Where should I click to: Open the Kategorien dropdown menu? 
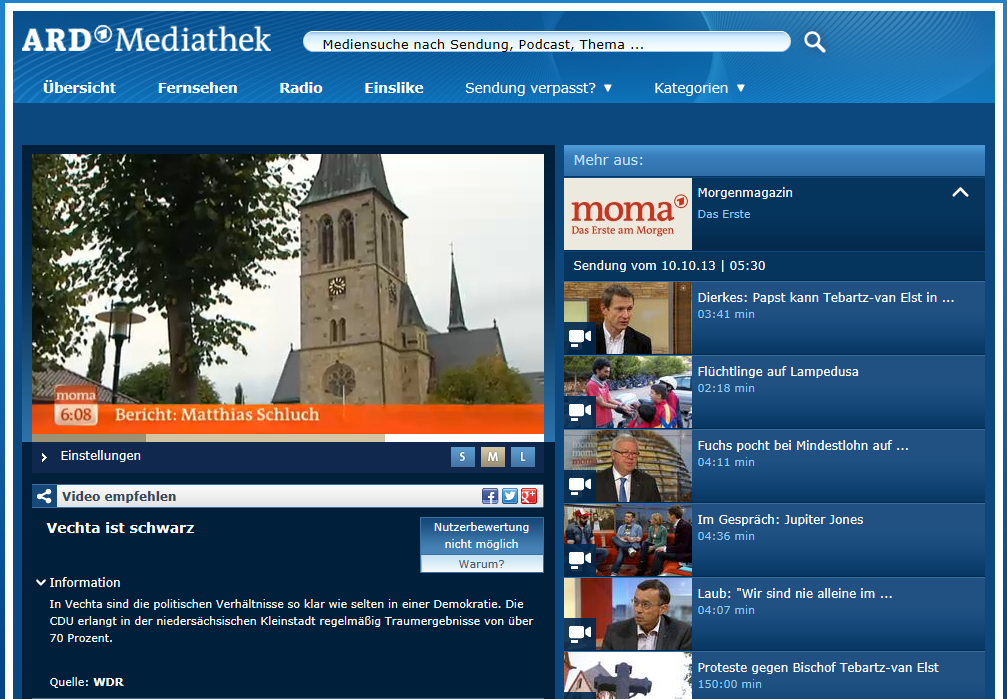[x=699, y=88]
